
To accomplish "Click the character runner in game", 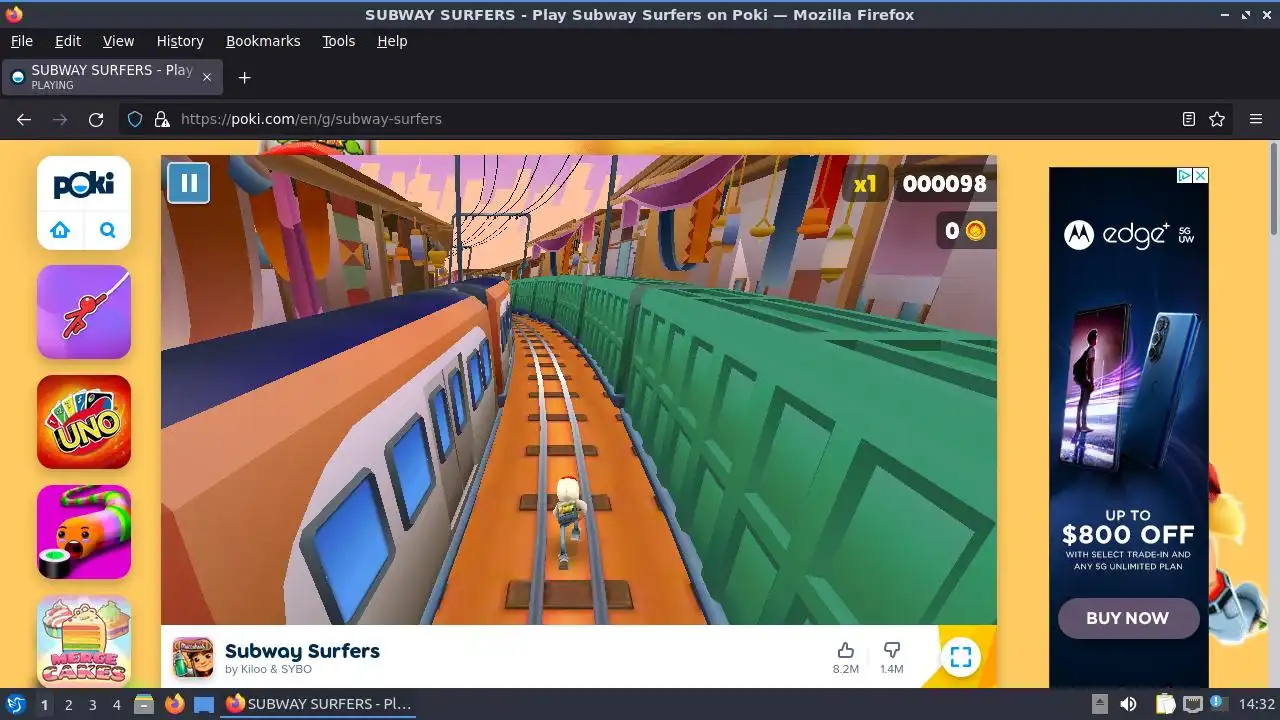I will coord(568,522).
